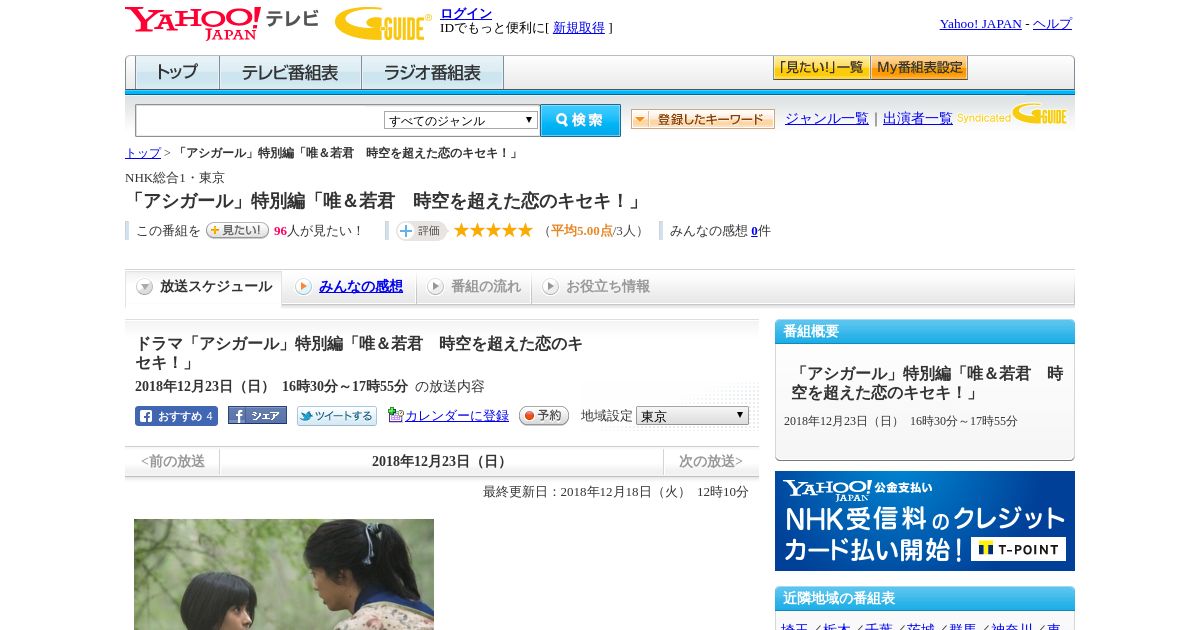Screen dimensions: 1200x630
Task: Open the ジャンル一覧 link
Action: (826, 118)
